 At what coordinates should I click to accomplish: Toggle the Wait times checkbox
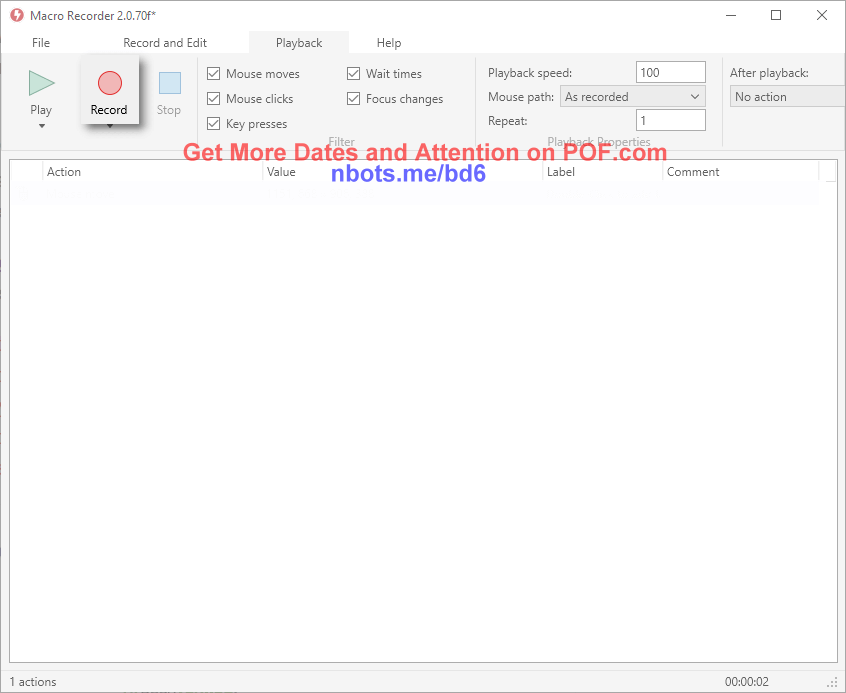pyautogui.click(x=353, y=73)
